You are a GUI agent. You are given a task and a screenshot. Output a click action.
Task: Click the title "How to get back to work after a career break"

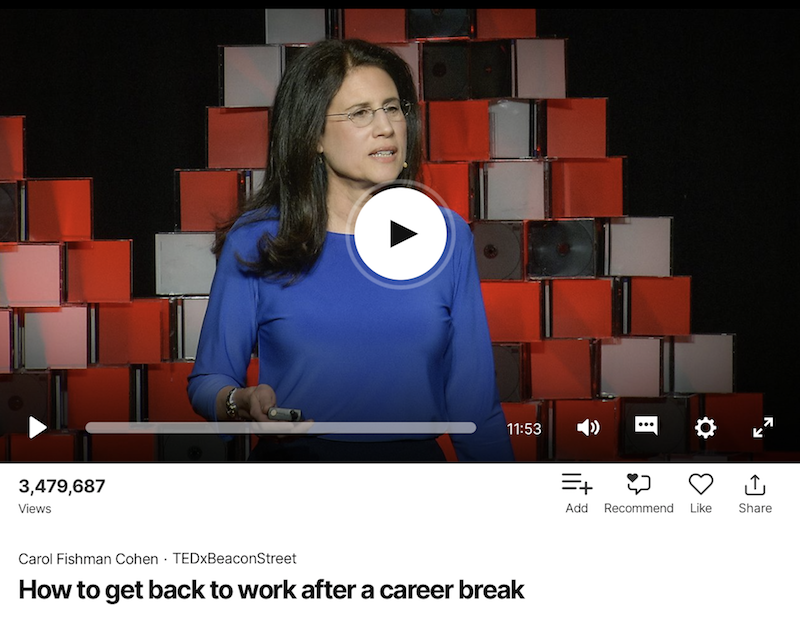pos(271,590)
